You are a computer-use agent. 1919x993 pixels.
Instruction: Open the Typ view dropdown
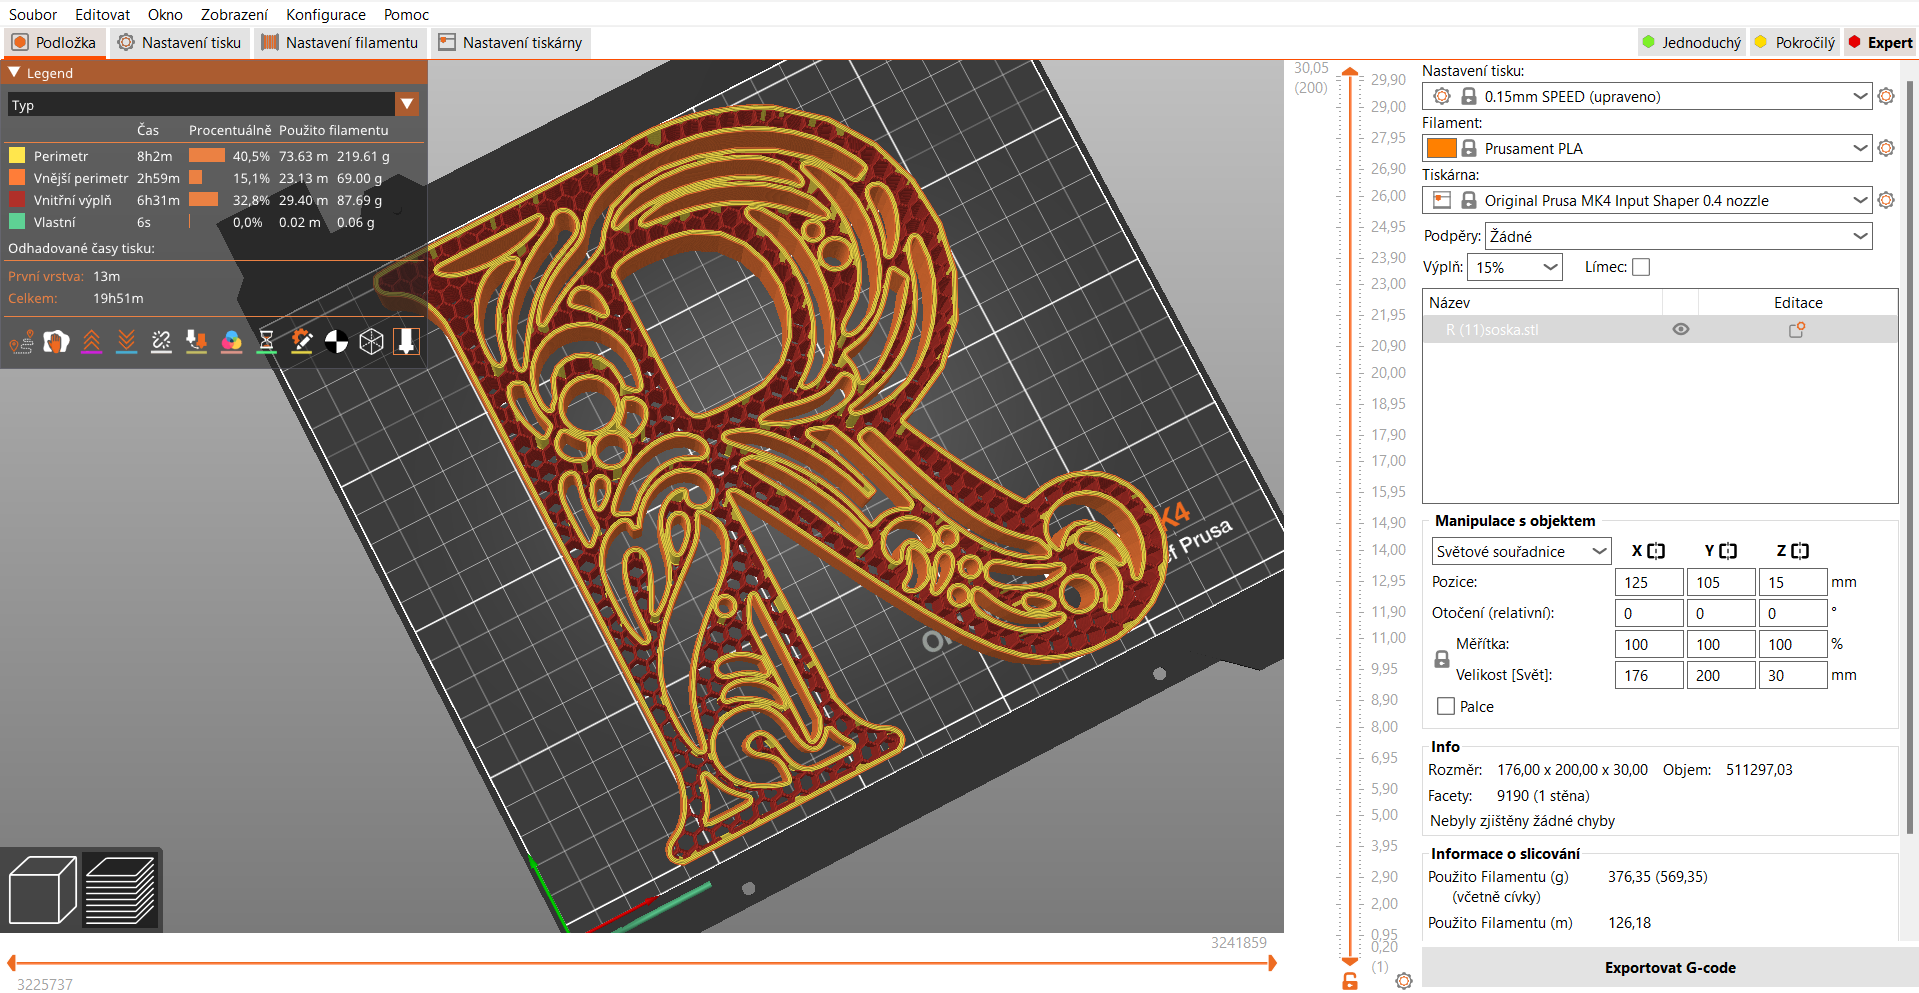214,104
